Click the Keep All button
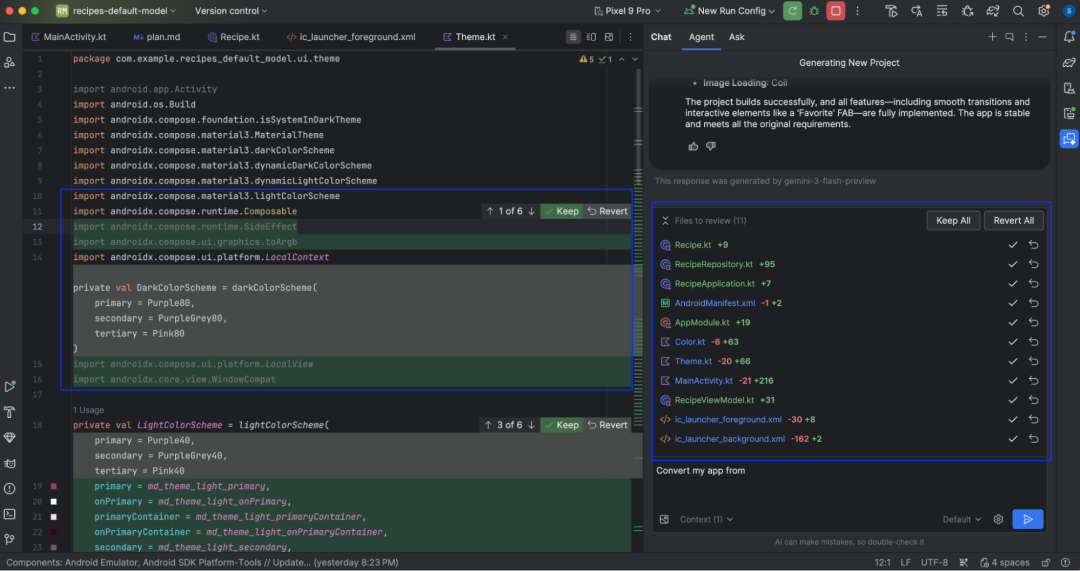Screen dimensions: 1080x571 [952, 220]
